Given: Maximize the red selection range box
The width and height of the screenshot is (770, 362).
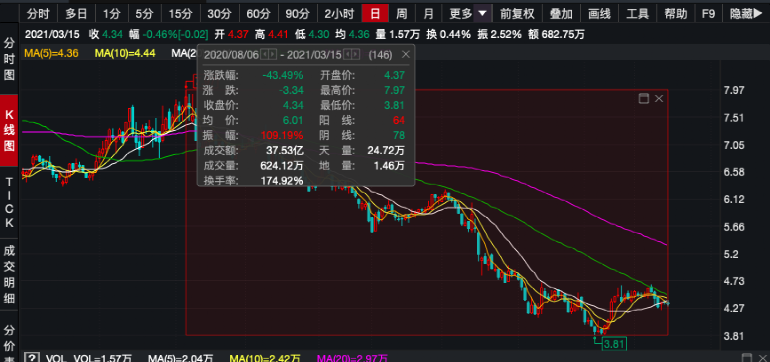Looking at the screenshot, I should tap(644, 98).
